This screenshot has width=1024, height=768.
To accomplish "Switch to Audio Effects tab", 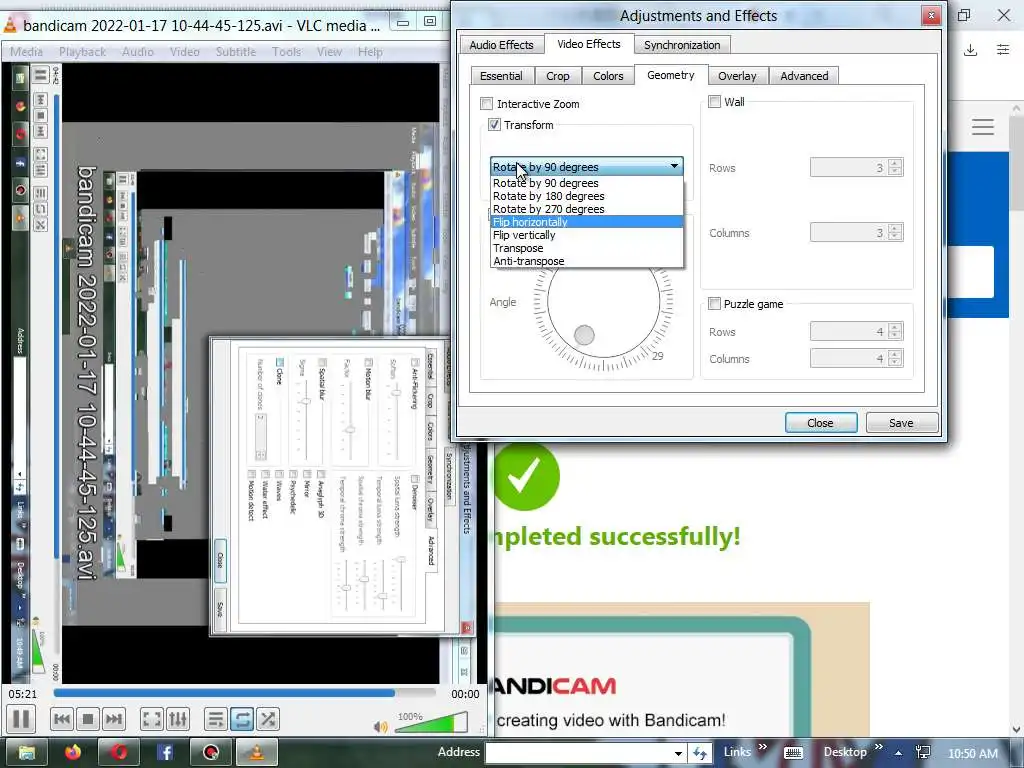I will (x=502, y=44).
